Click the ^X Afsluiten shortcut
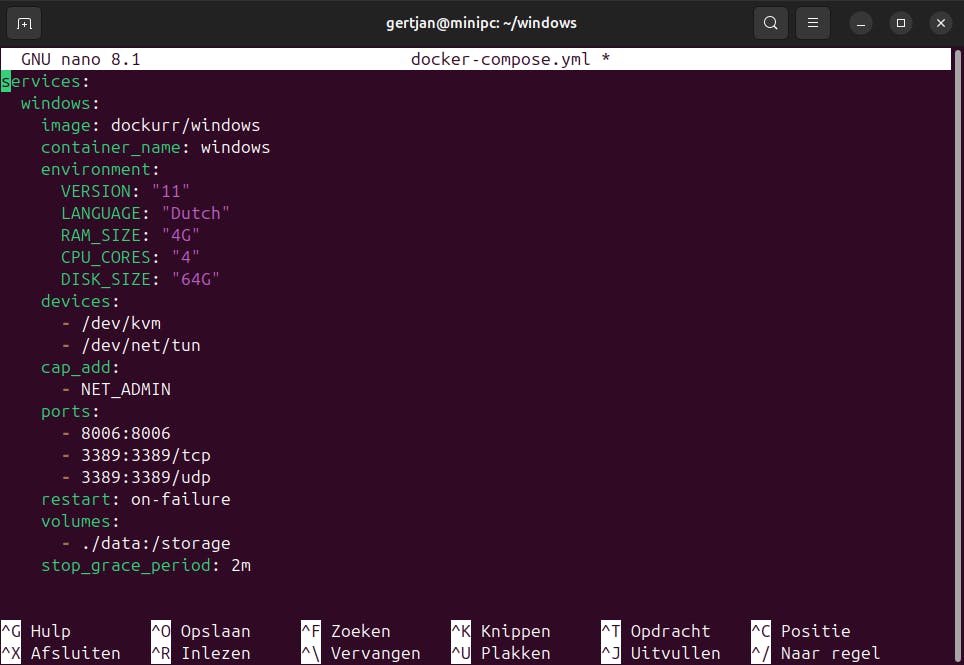964x665 pixels. [x=60, y=653]
